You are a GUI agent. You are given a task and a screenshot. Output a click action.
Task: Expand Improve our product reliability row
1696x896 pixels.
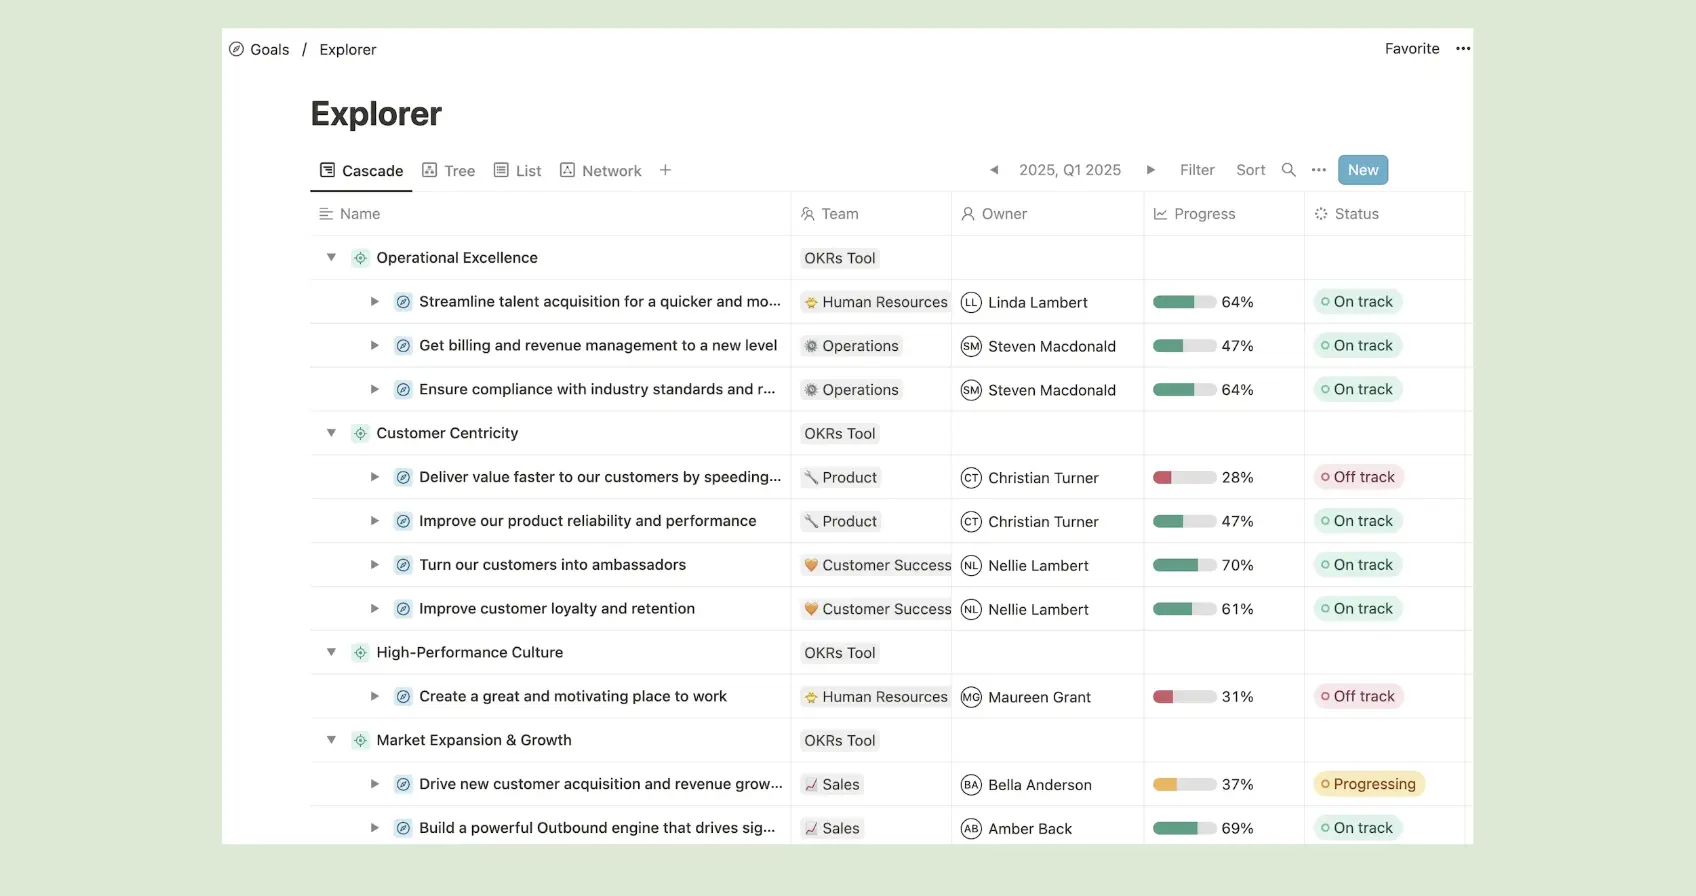[374, 521]
